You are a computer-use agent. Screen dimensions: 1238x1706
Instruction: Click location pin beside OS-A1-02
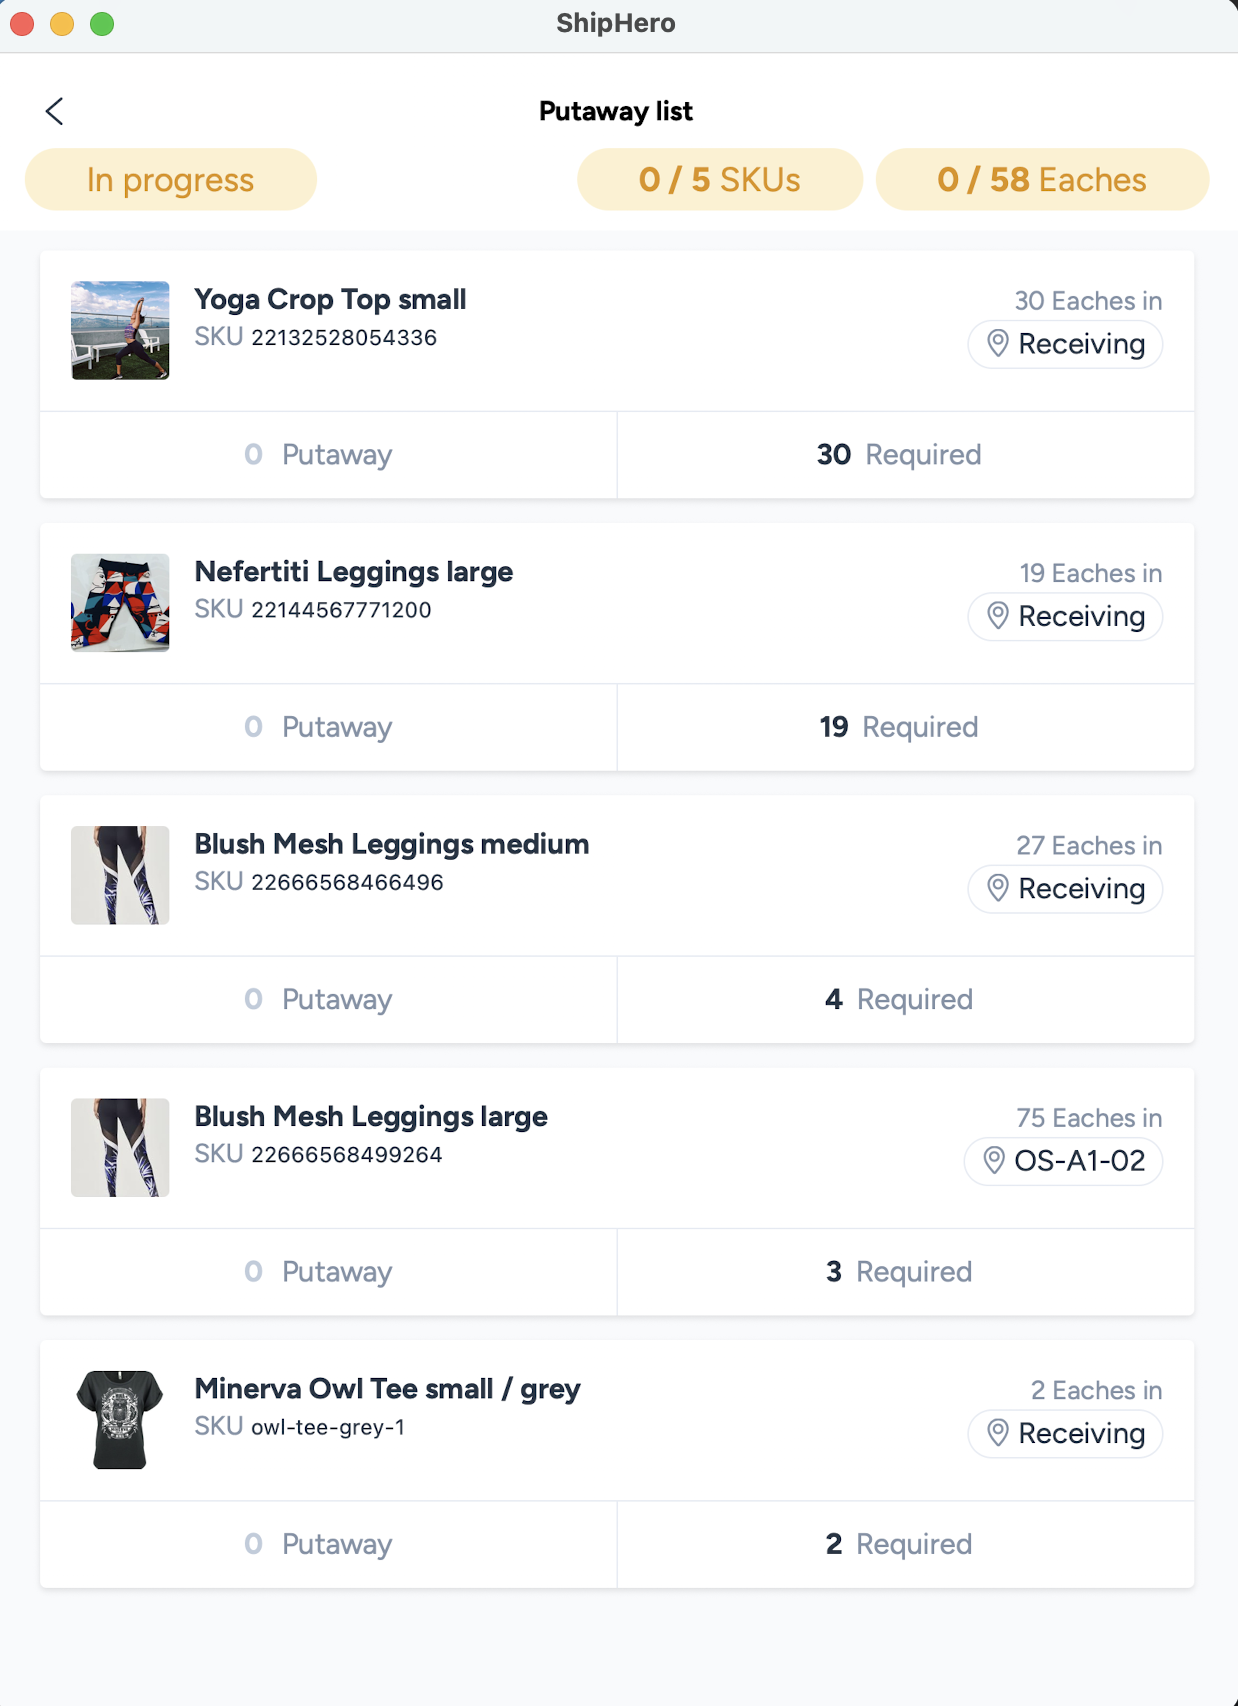[x=993, y=1161]
